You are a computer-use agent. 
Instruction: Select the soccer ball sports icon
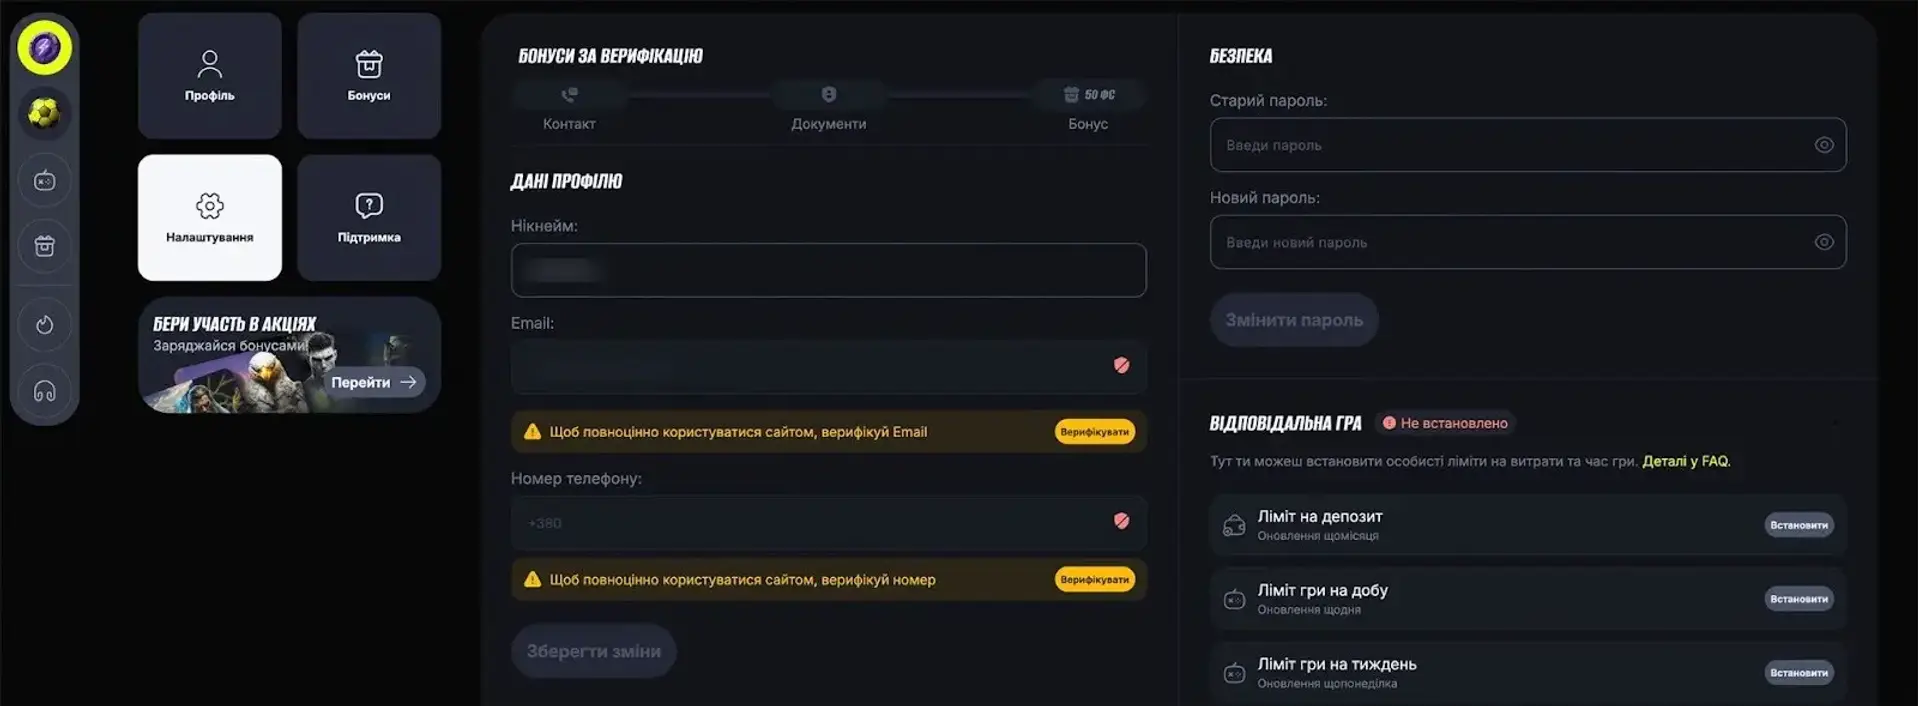click(x=44, y=113)
